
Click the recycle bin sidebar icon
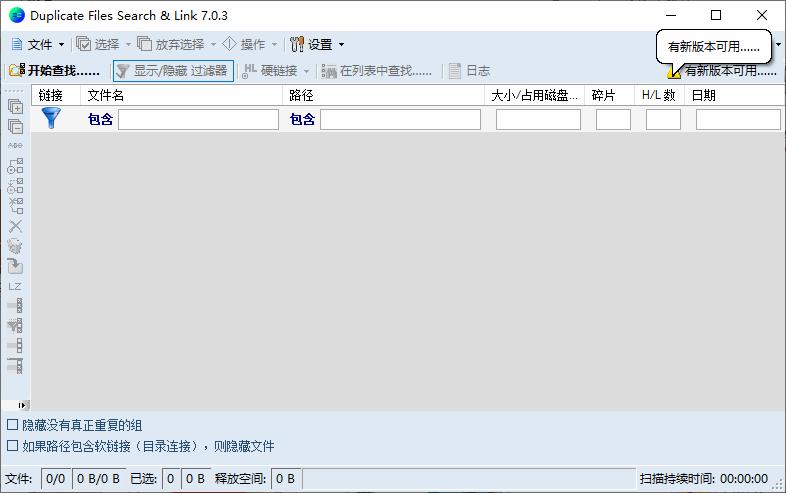[x=15, y=246]
